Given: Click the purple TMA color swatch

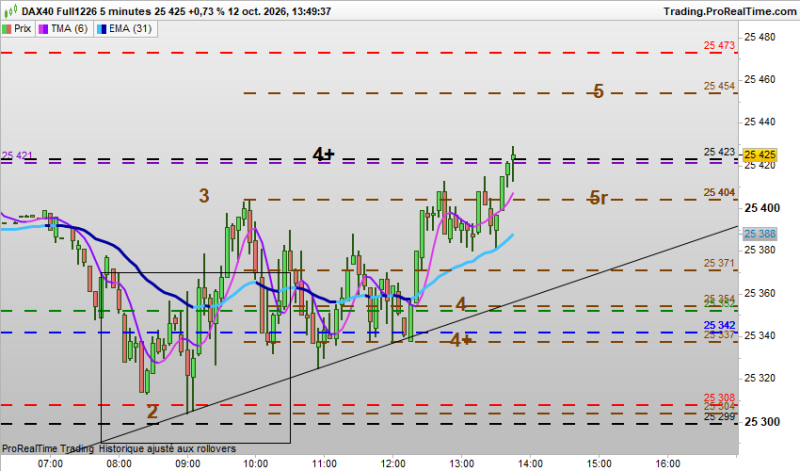Looking at the screenshot, I should pyautogui.click(x=43, y=29).
